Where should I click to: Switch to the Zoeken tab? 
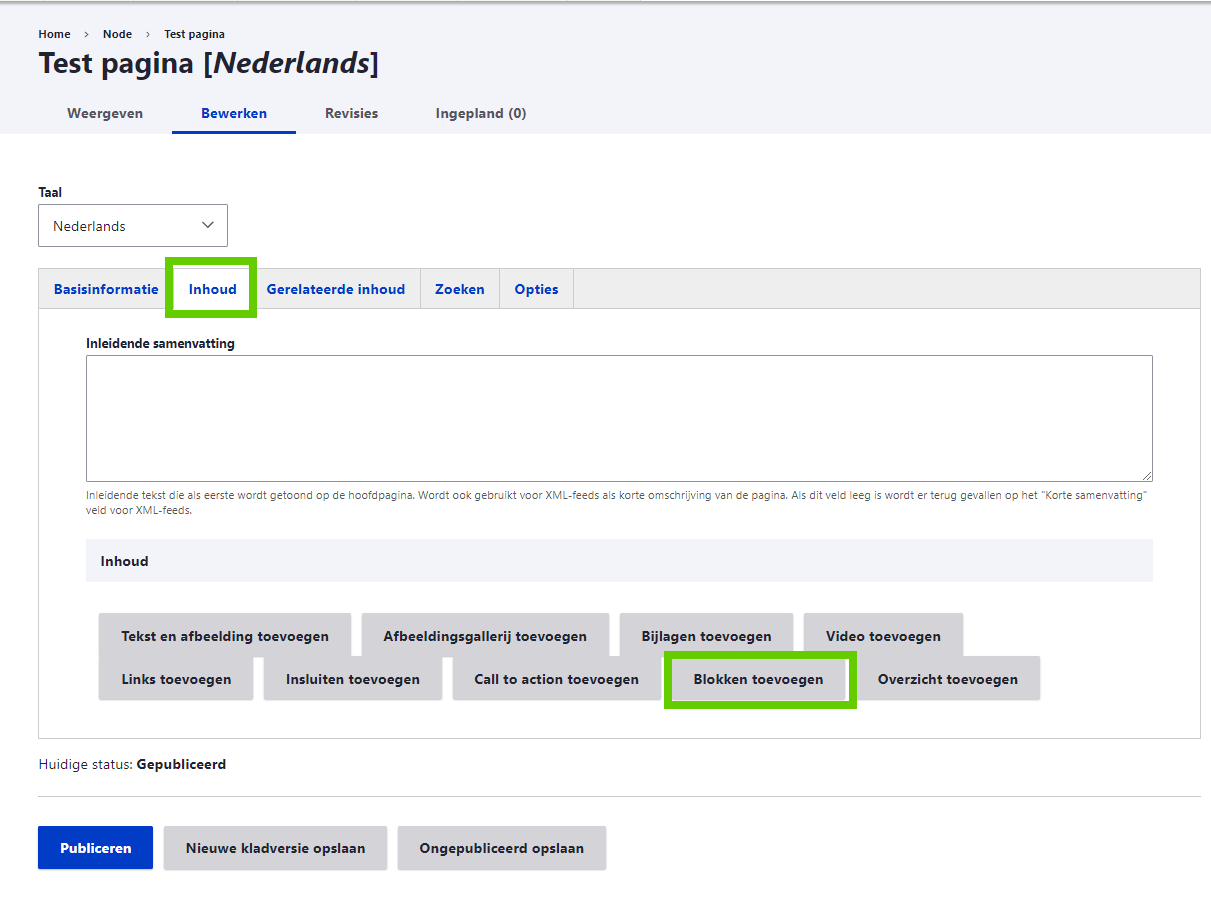459,289
